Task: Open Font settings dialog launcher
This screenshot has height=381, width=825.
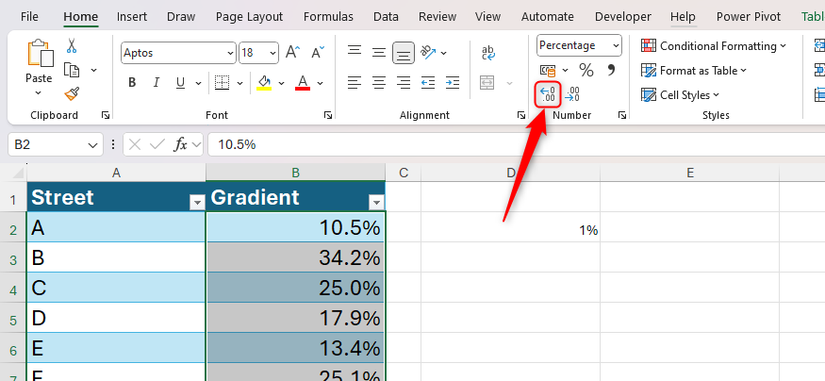Action: [328, 115]
